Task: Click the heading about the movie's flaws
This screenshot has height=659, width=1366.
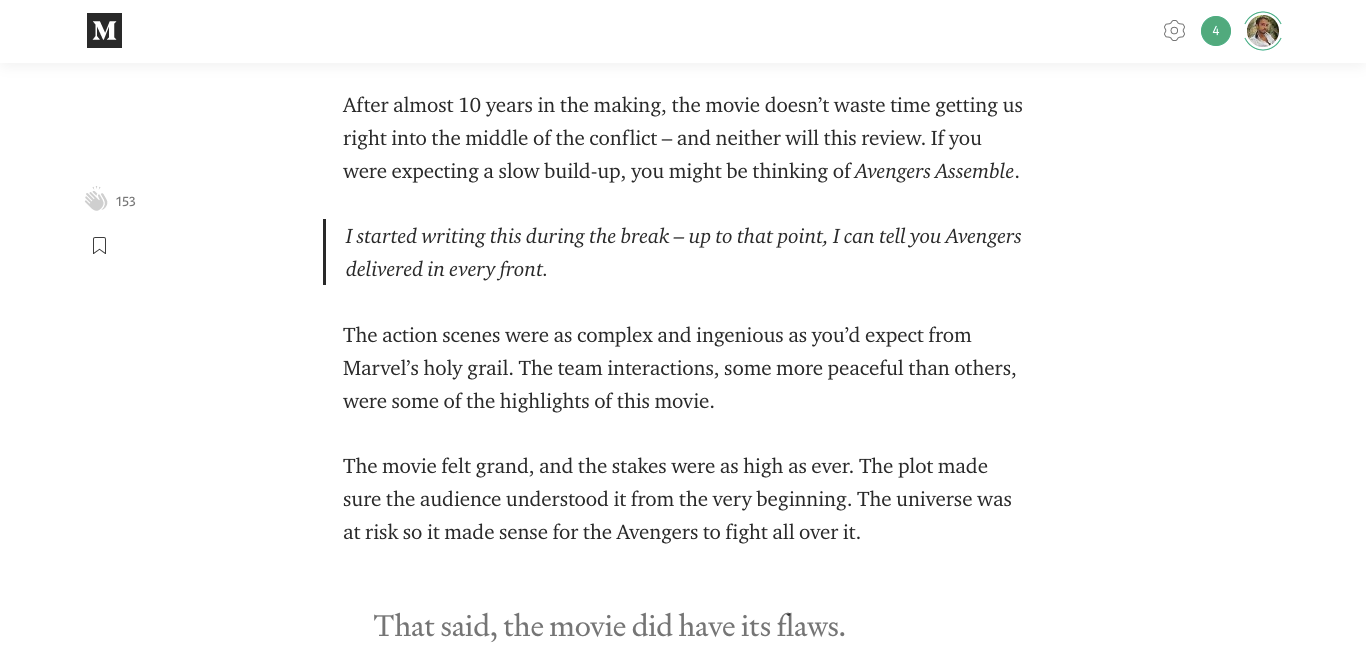Action: click(609, 625)
